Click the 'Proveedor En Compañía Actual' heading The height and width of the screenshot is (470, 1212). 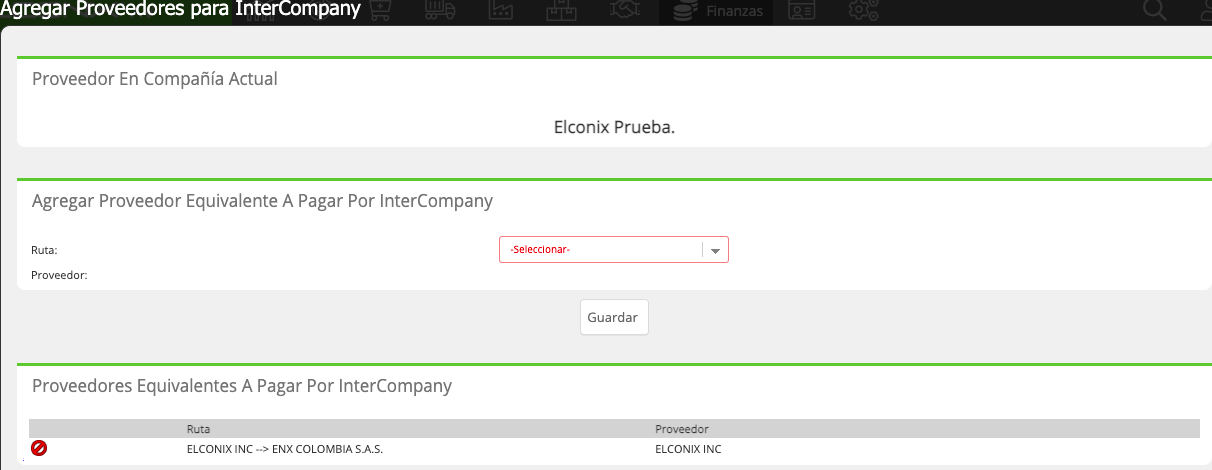coord(155,79)
